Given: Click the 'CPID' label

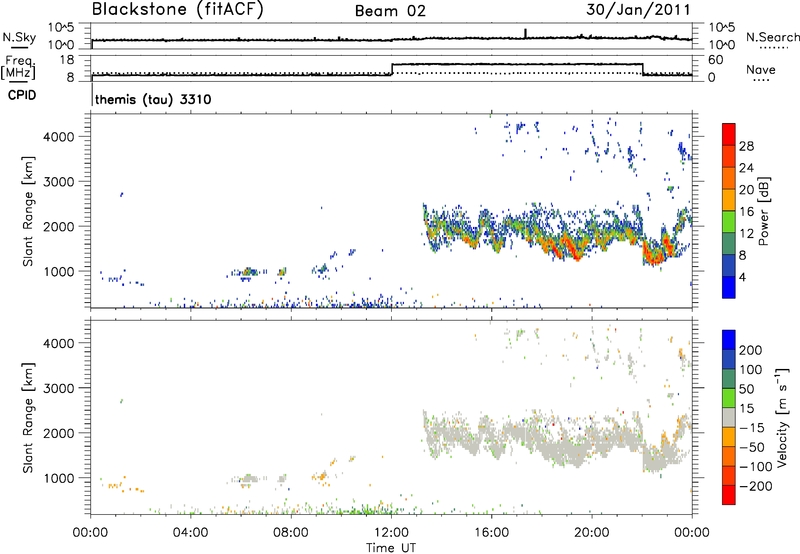Looking at the screenshot, I should (22, 95).
